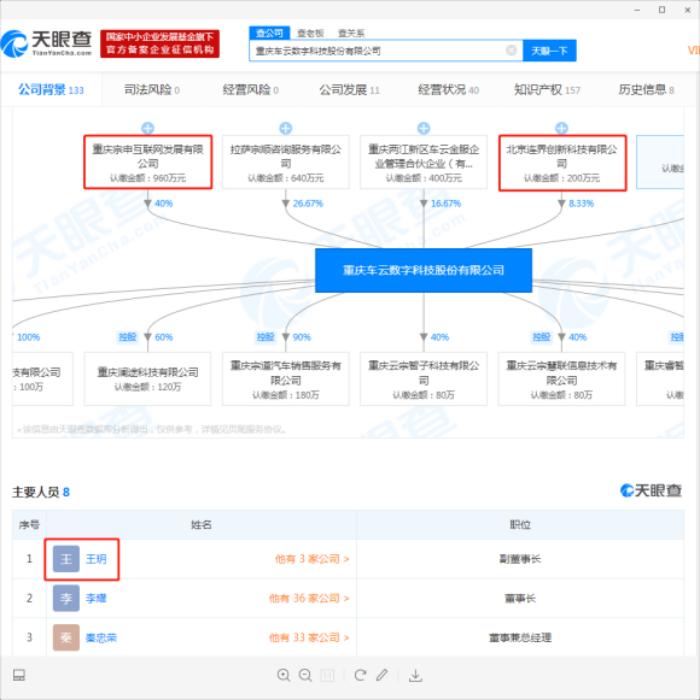Click the 主要人员 8 section heading
The width and height of the screenshot is (700, 700).
tap(41, 492)
